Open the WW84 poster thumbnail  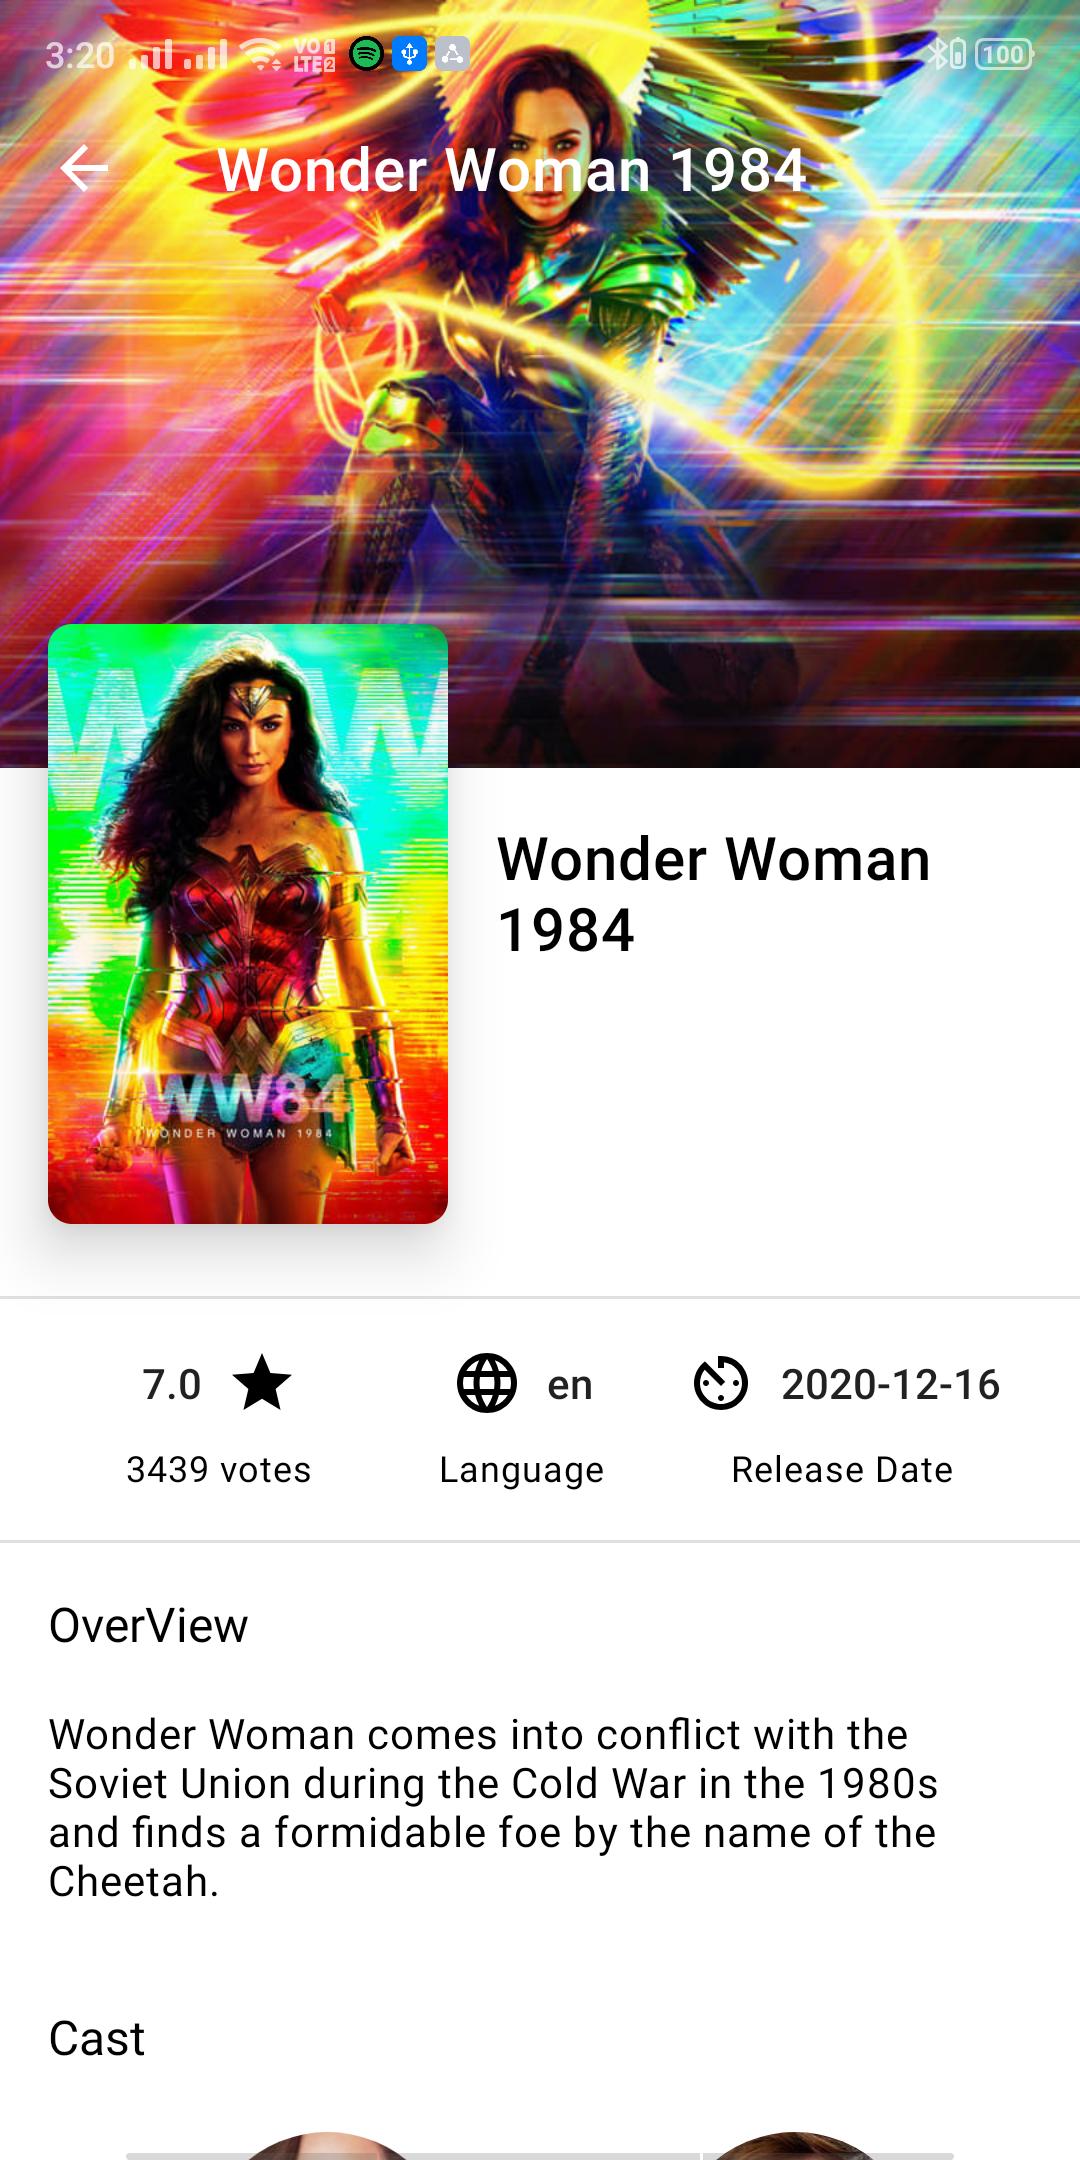click(248, 924)
